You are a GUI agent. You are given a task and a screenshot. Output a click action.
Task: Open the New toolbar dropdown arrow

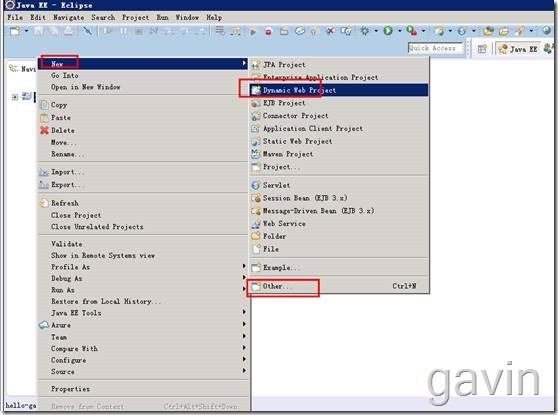26,32
